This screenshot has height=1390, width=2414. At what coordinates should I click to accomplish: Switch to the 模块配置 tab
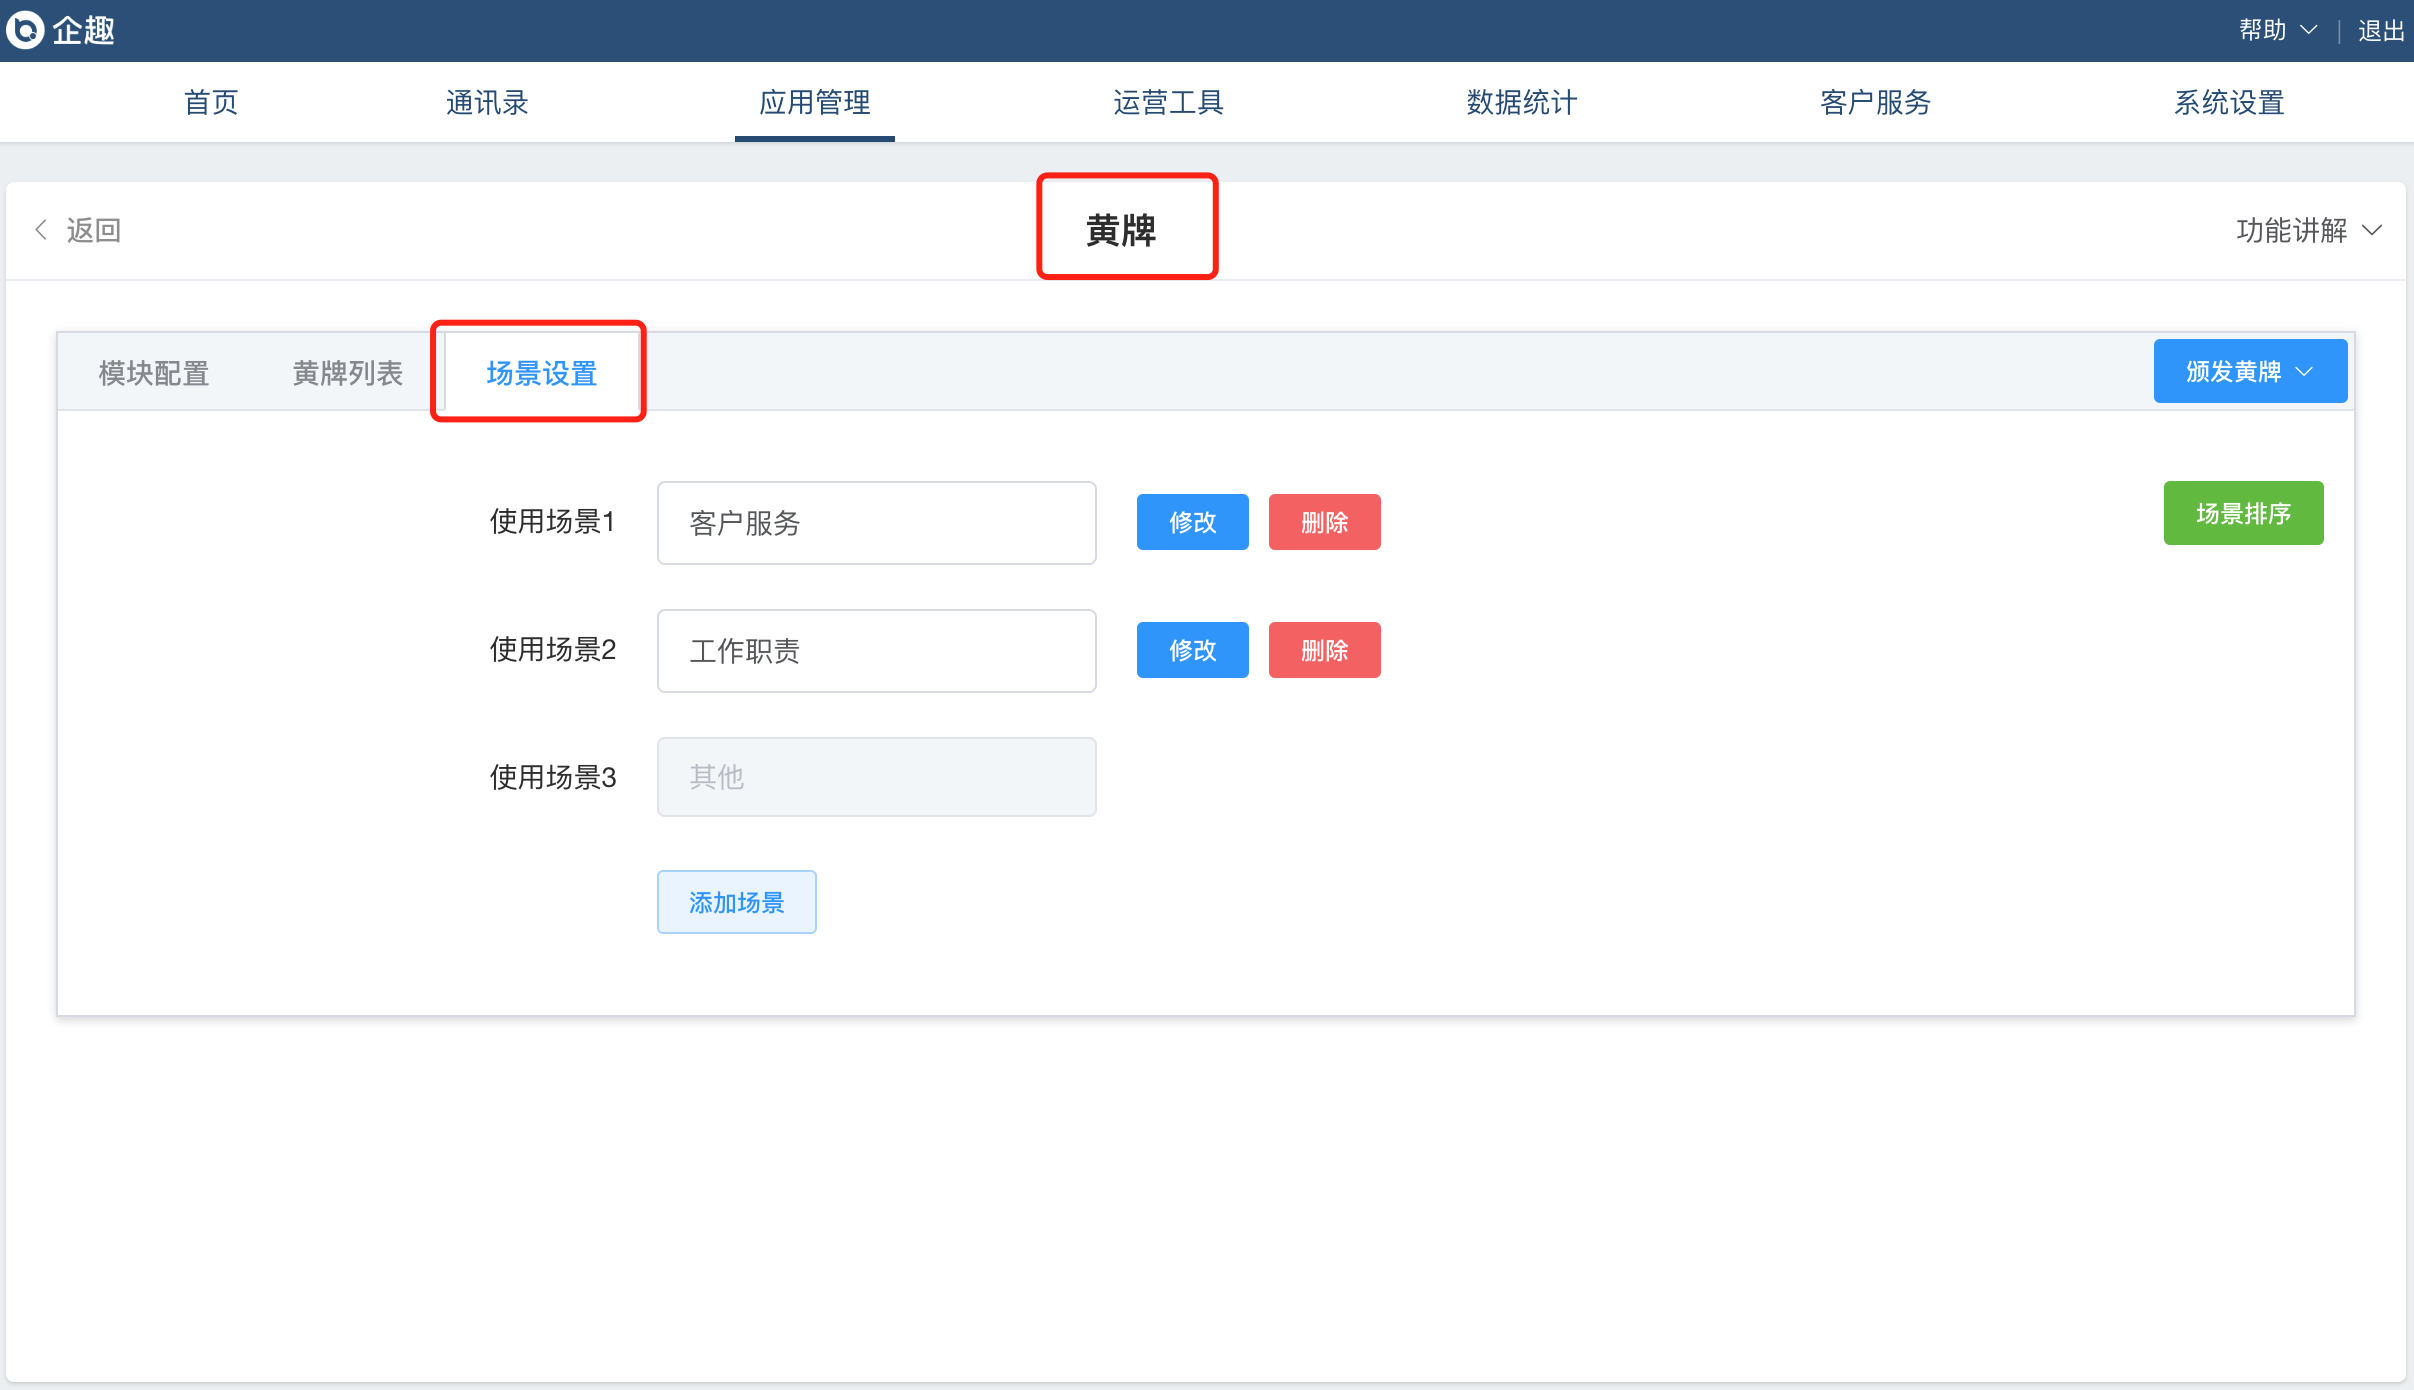(154, 373)
